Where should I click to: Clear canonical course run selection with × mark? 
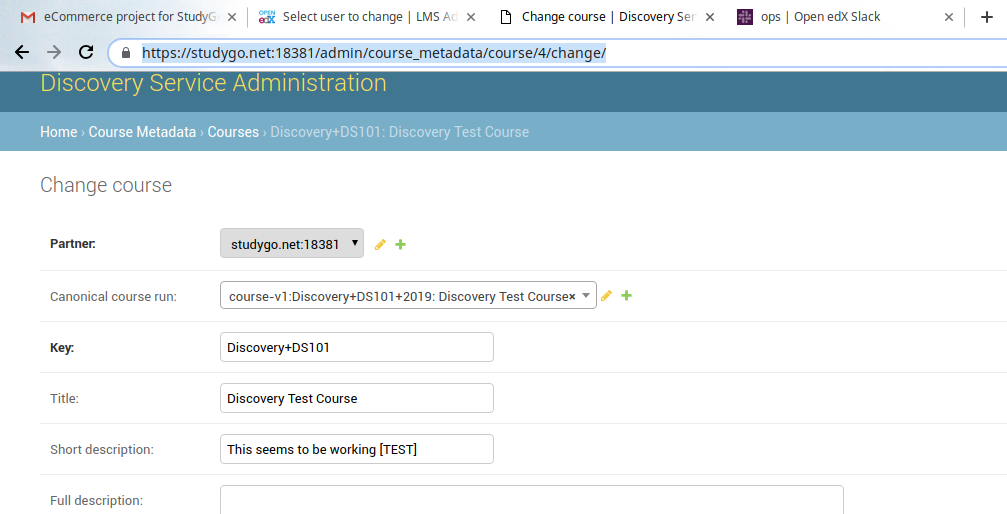click(572, 296)
